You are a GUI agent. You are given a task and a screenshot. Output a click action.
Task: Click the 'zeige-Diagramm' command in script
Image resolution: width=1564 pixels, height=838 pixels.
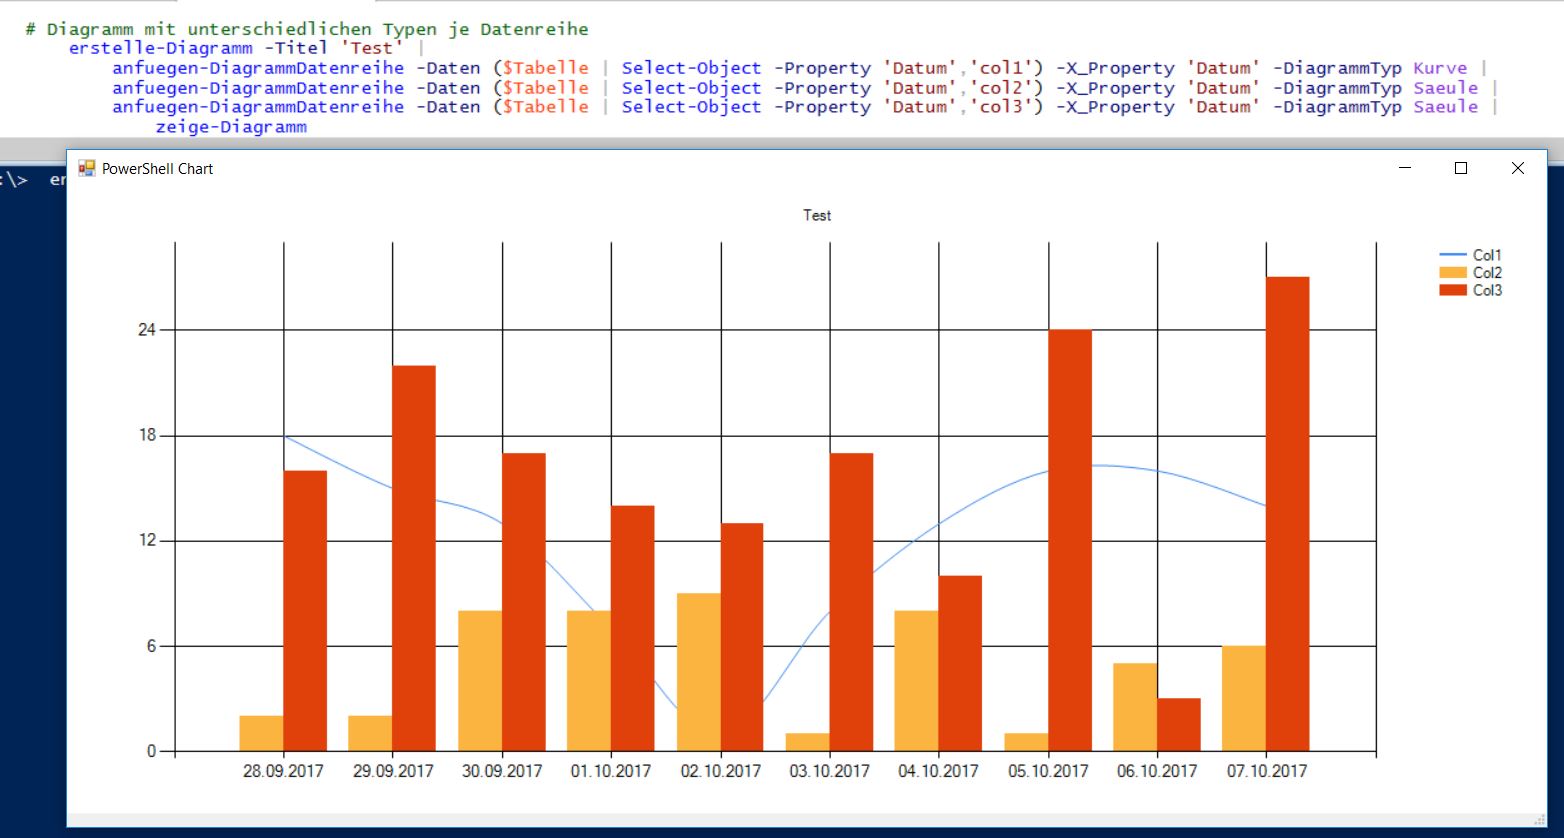[x=231, y=126]
